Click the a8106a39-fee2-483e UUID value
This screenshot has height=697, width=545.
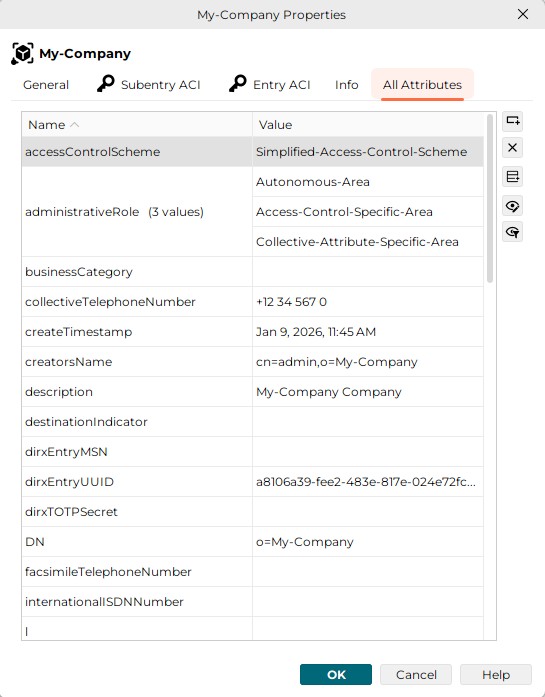click(368, 482)
